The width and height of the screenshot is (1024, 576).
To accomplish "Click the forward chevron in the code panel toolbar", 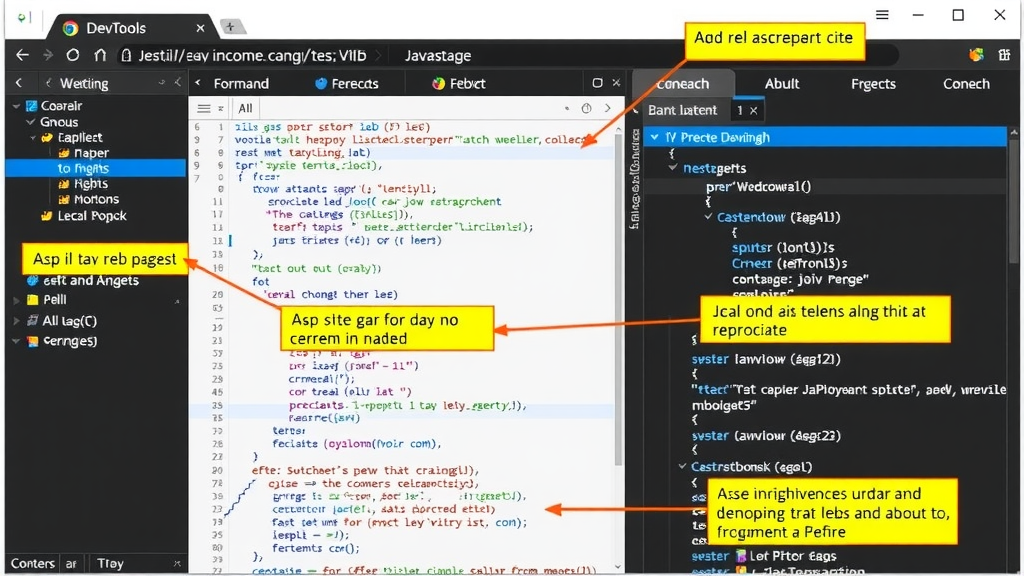I will click(x=606, y=107).
